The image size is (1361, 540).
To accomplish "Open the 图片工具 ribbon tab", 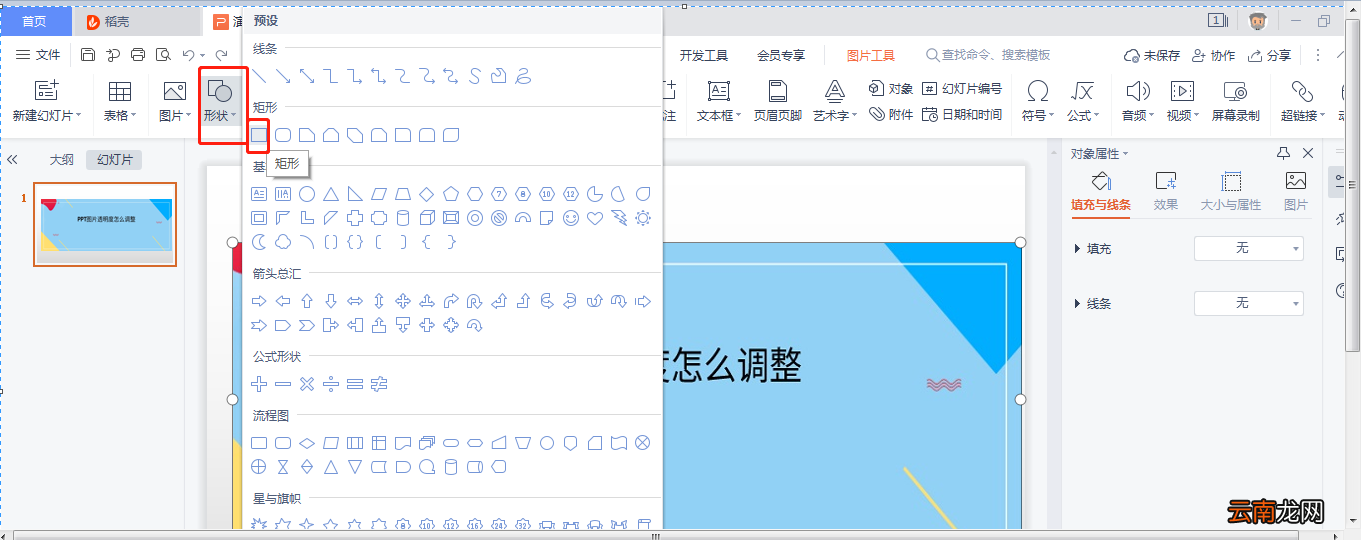I will tap(871, 55).
